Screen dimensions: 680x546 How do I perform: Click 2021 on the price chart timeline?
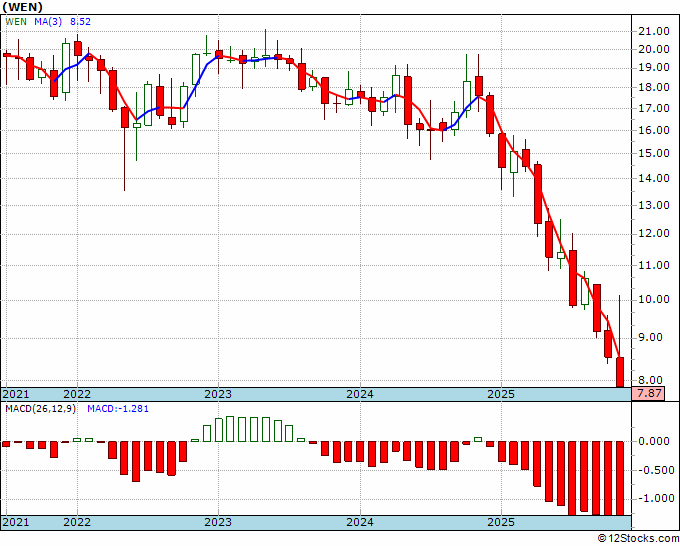pyautogui.click(x=16, y=394)
